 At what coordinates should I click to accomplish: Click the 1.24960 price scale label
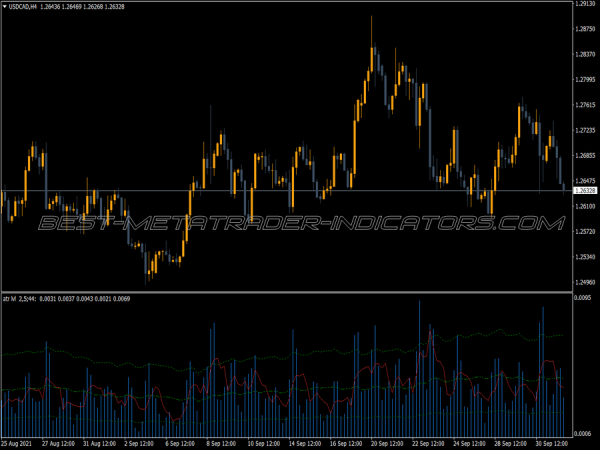[585, 282]
